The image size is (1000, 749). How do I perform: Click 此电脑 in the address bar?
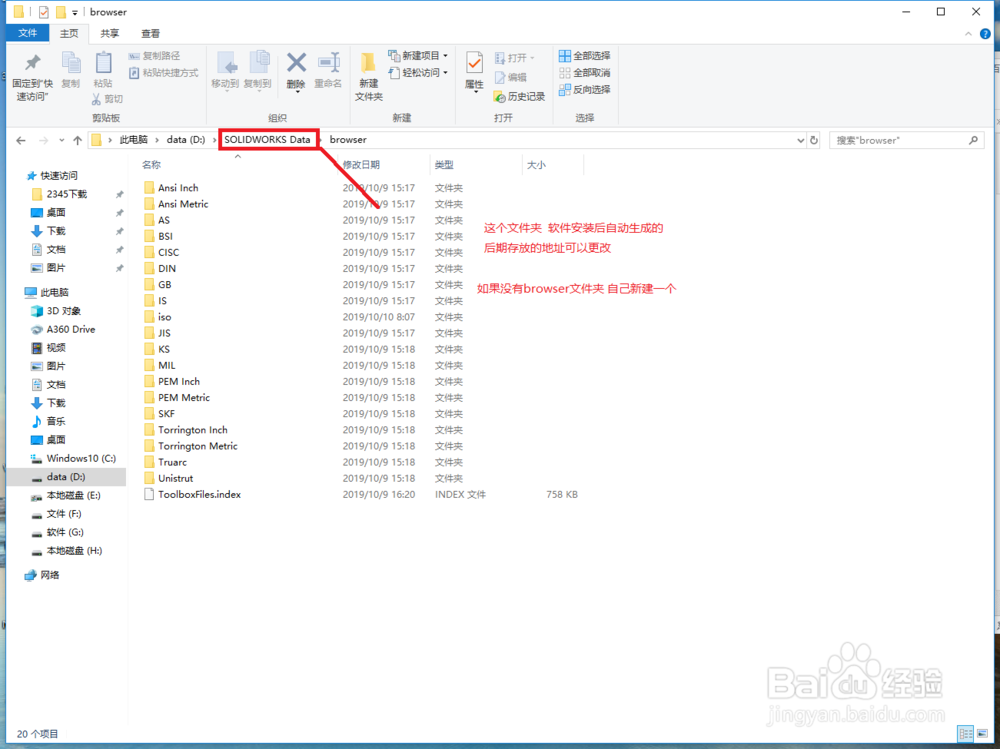134,140
